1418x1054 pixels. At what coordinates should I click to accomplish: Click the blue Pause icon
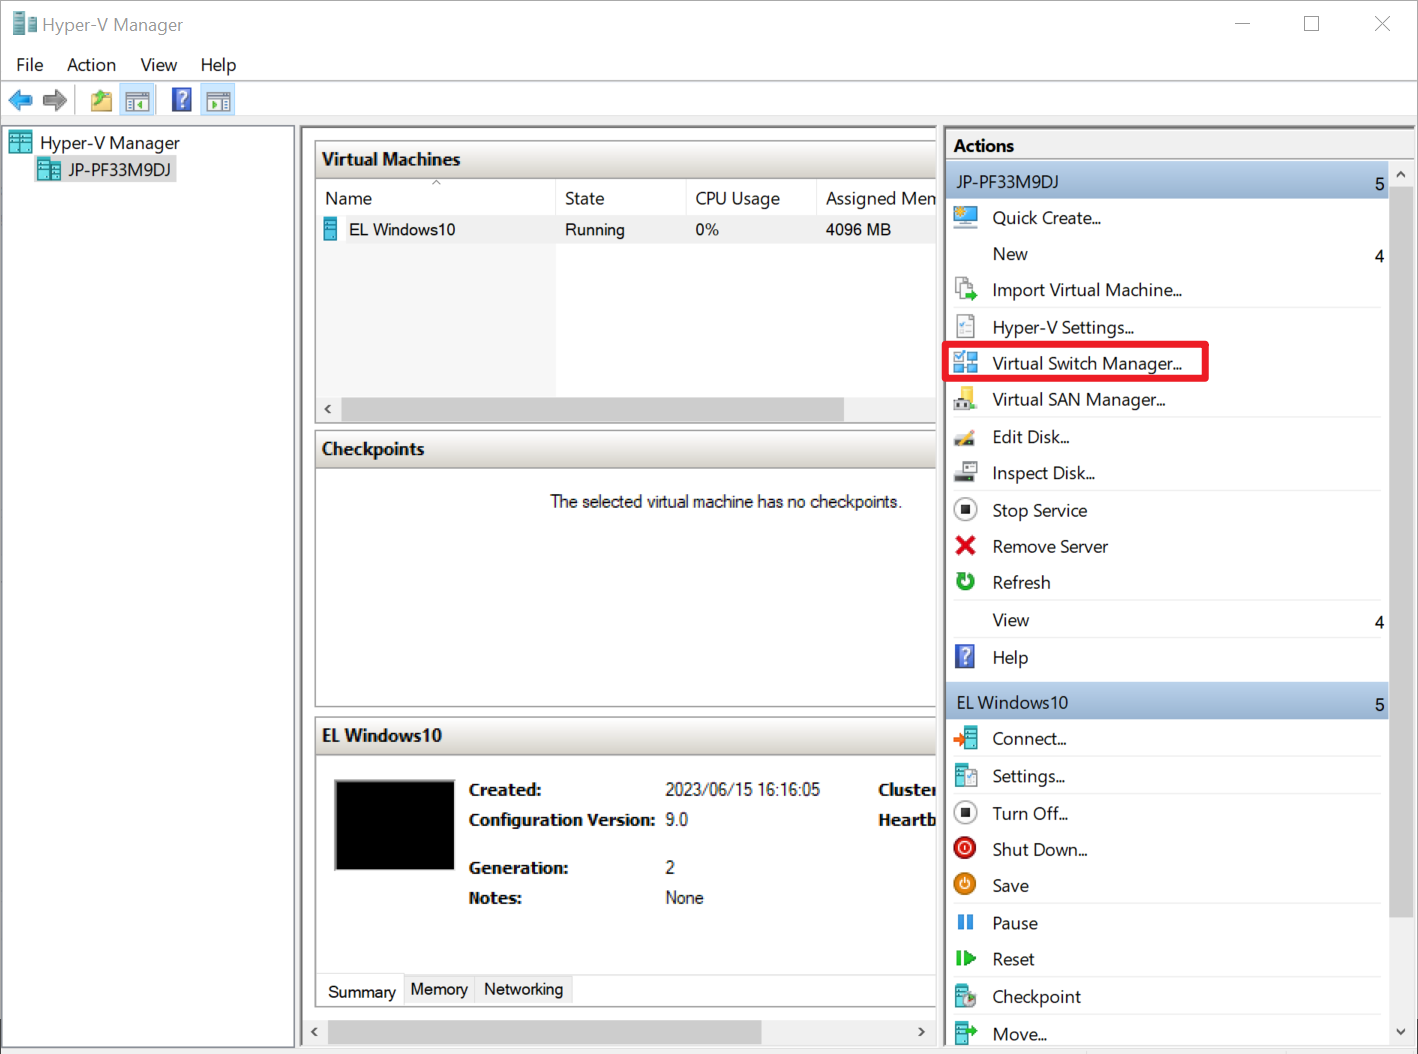[x=965, y=922]
